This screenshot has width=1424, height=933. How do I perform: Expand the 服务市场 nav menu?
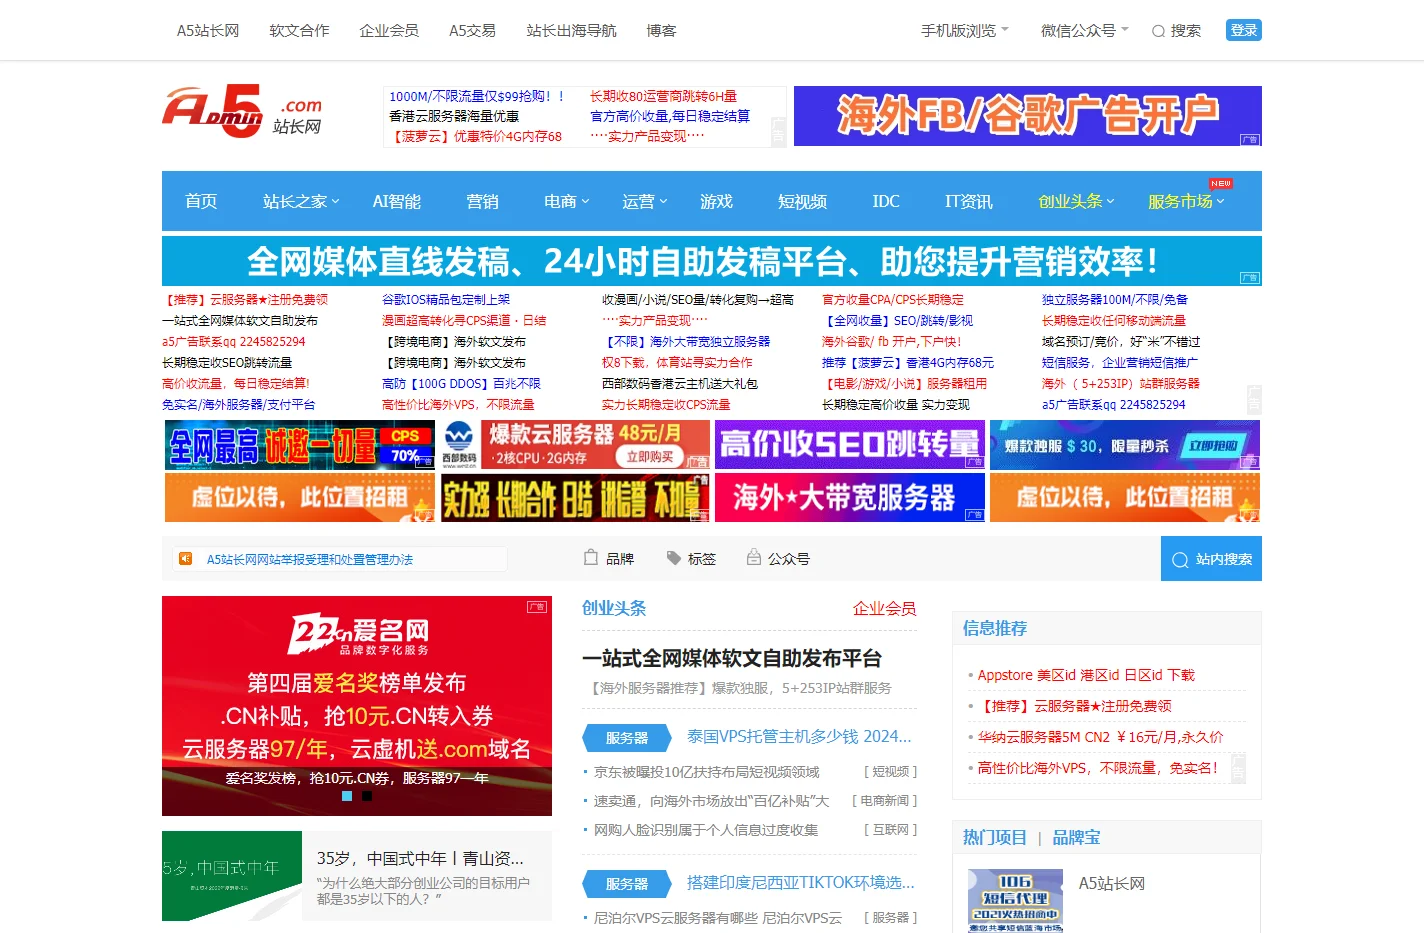[1186, 201]
